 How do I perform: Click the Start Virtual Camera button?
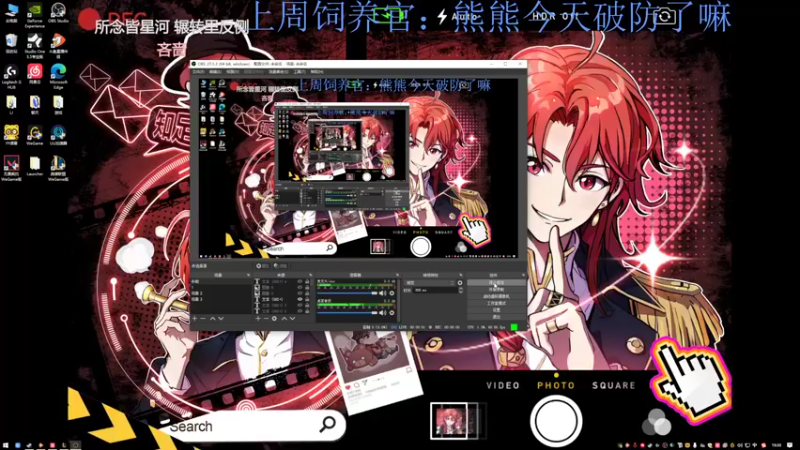pos(496,296)
